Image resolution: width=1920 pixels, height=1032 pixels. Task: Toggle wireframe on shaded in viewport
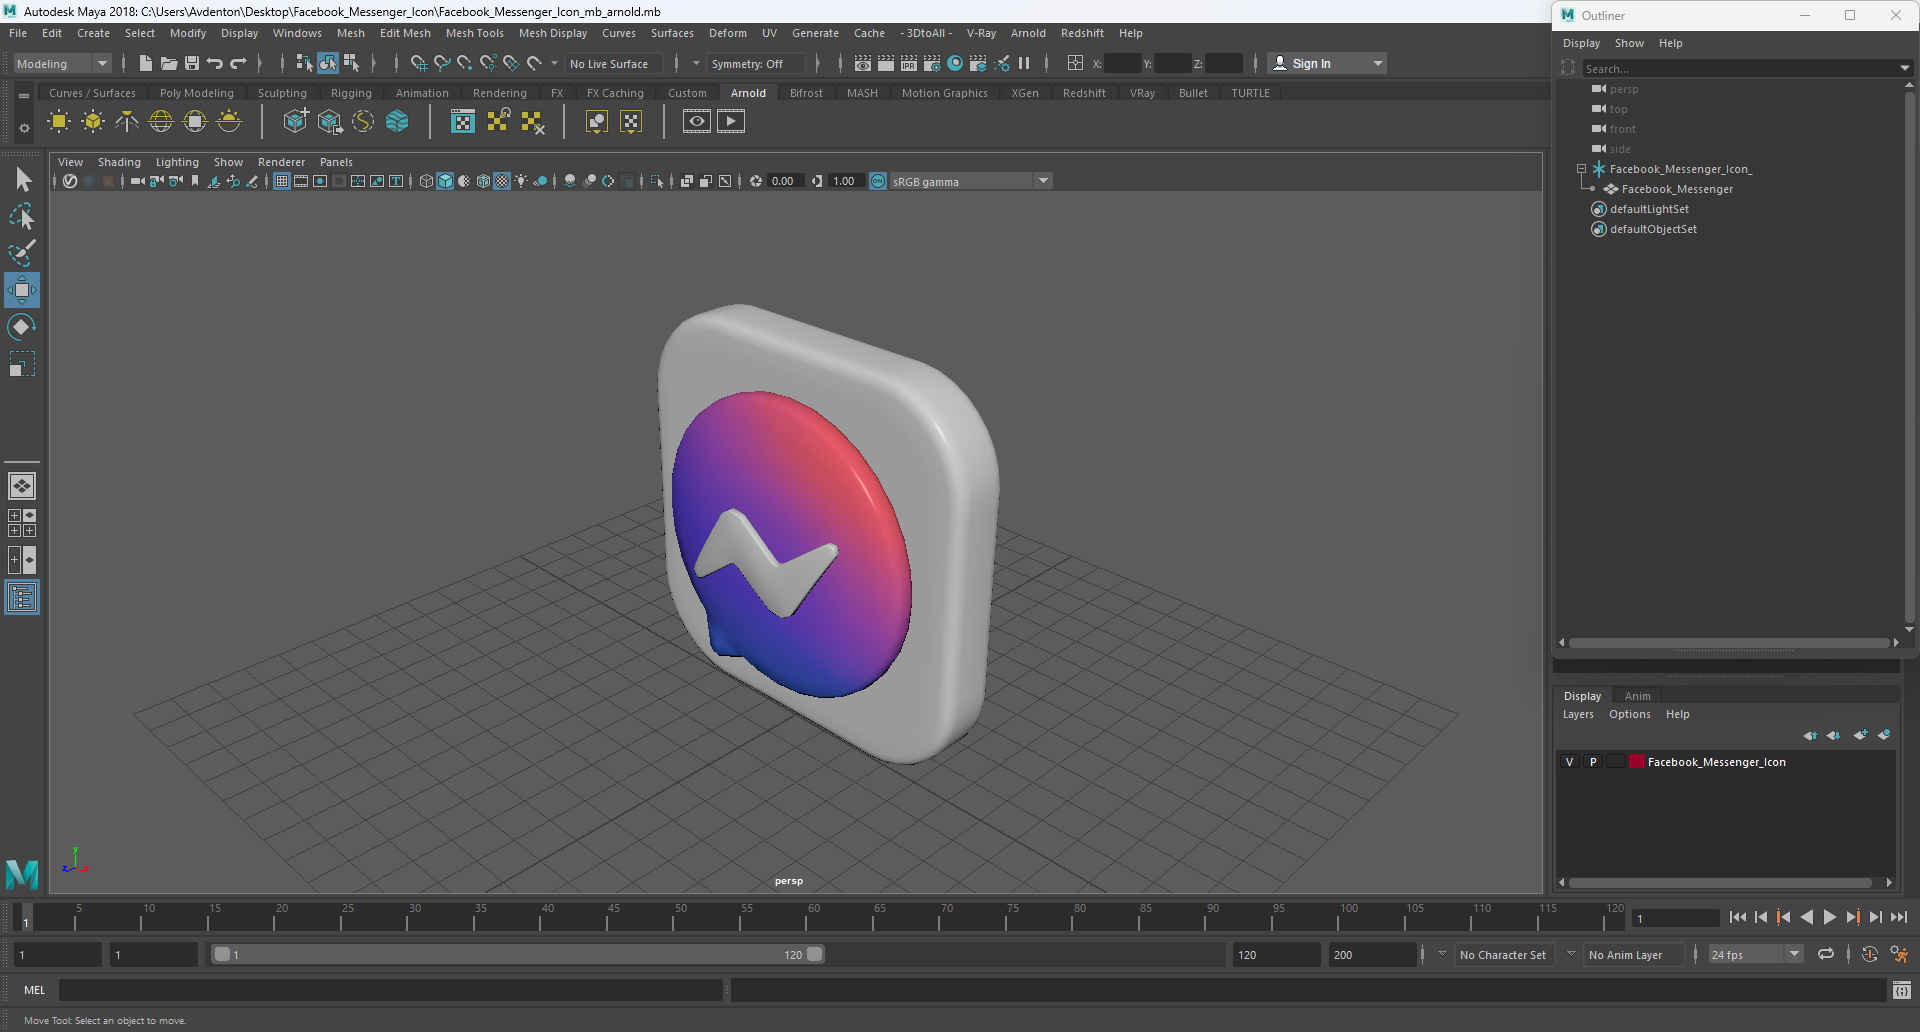point(483,181)
